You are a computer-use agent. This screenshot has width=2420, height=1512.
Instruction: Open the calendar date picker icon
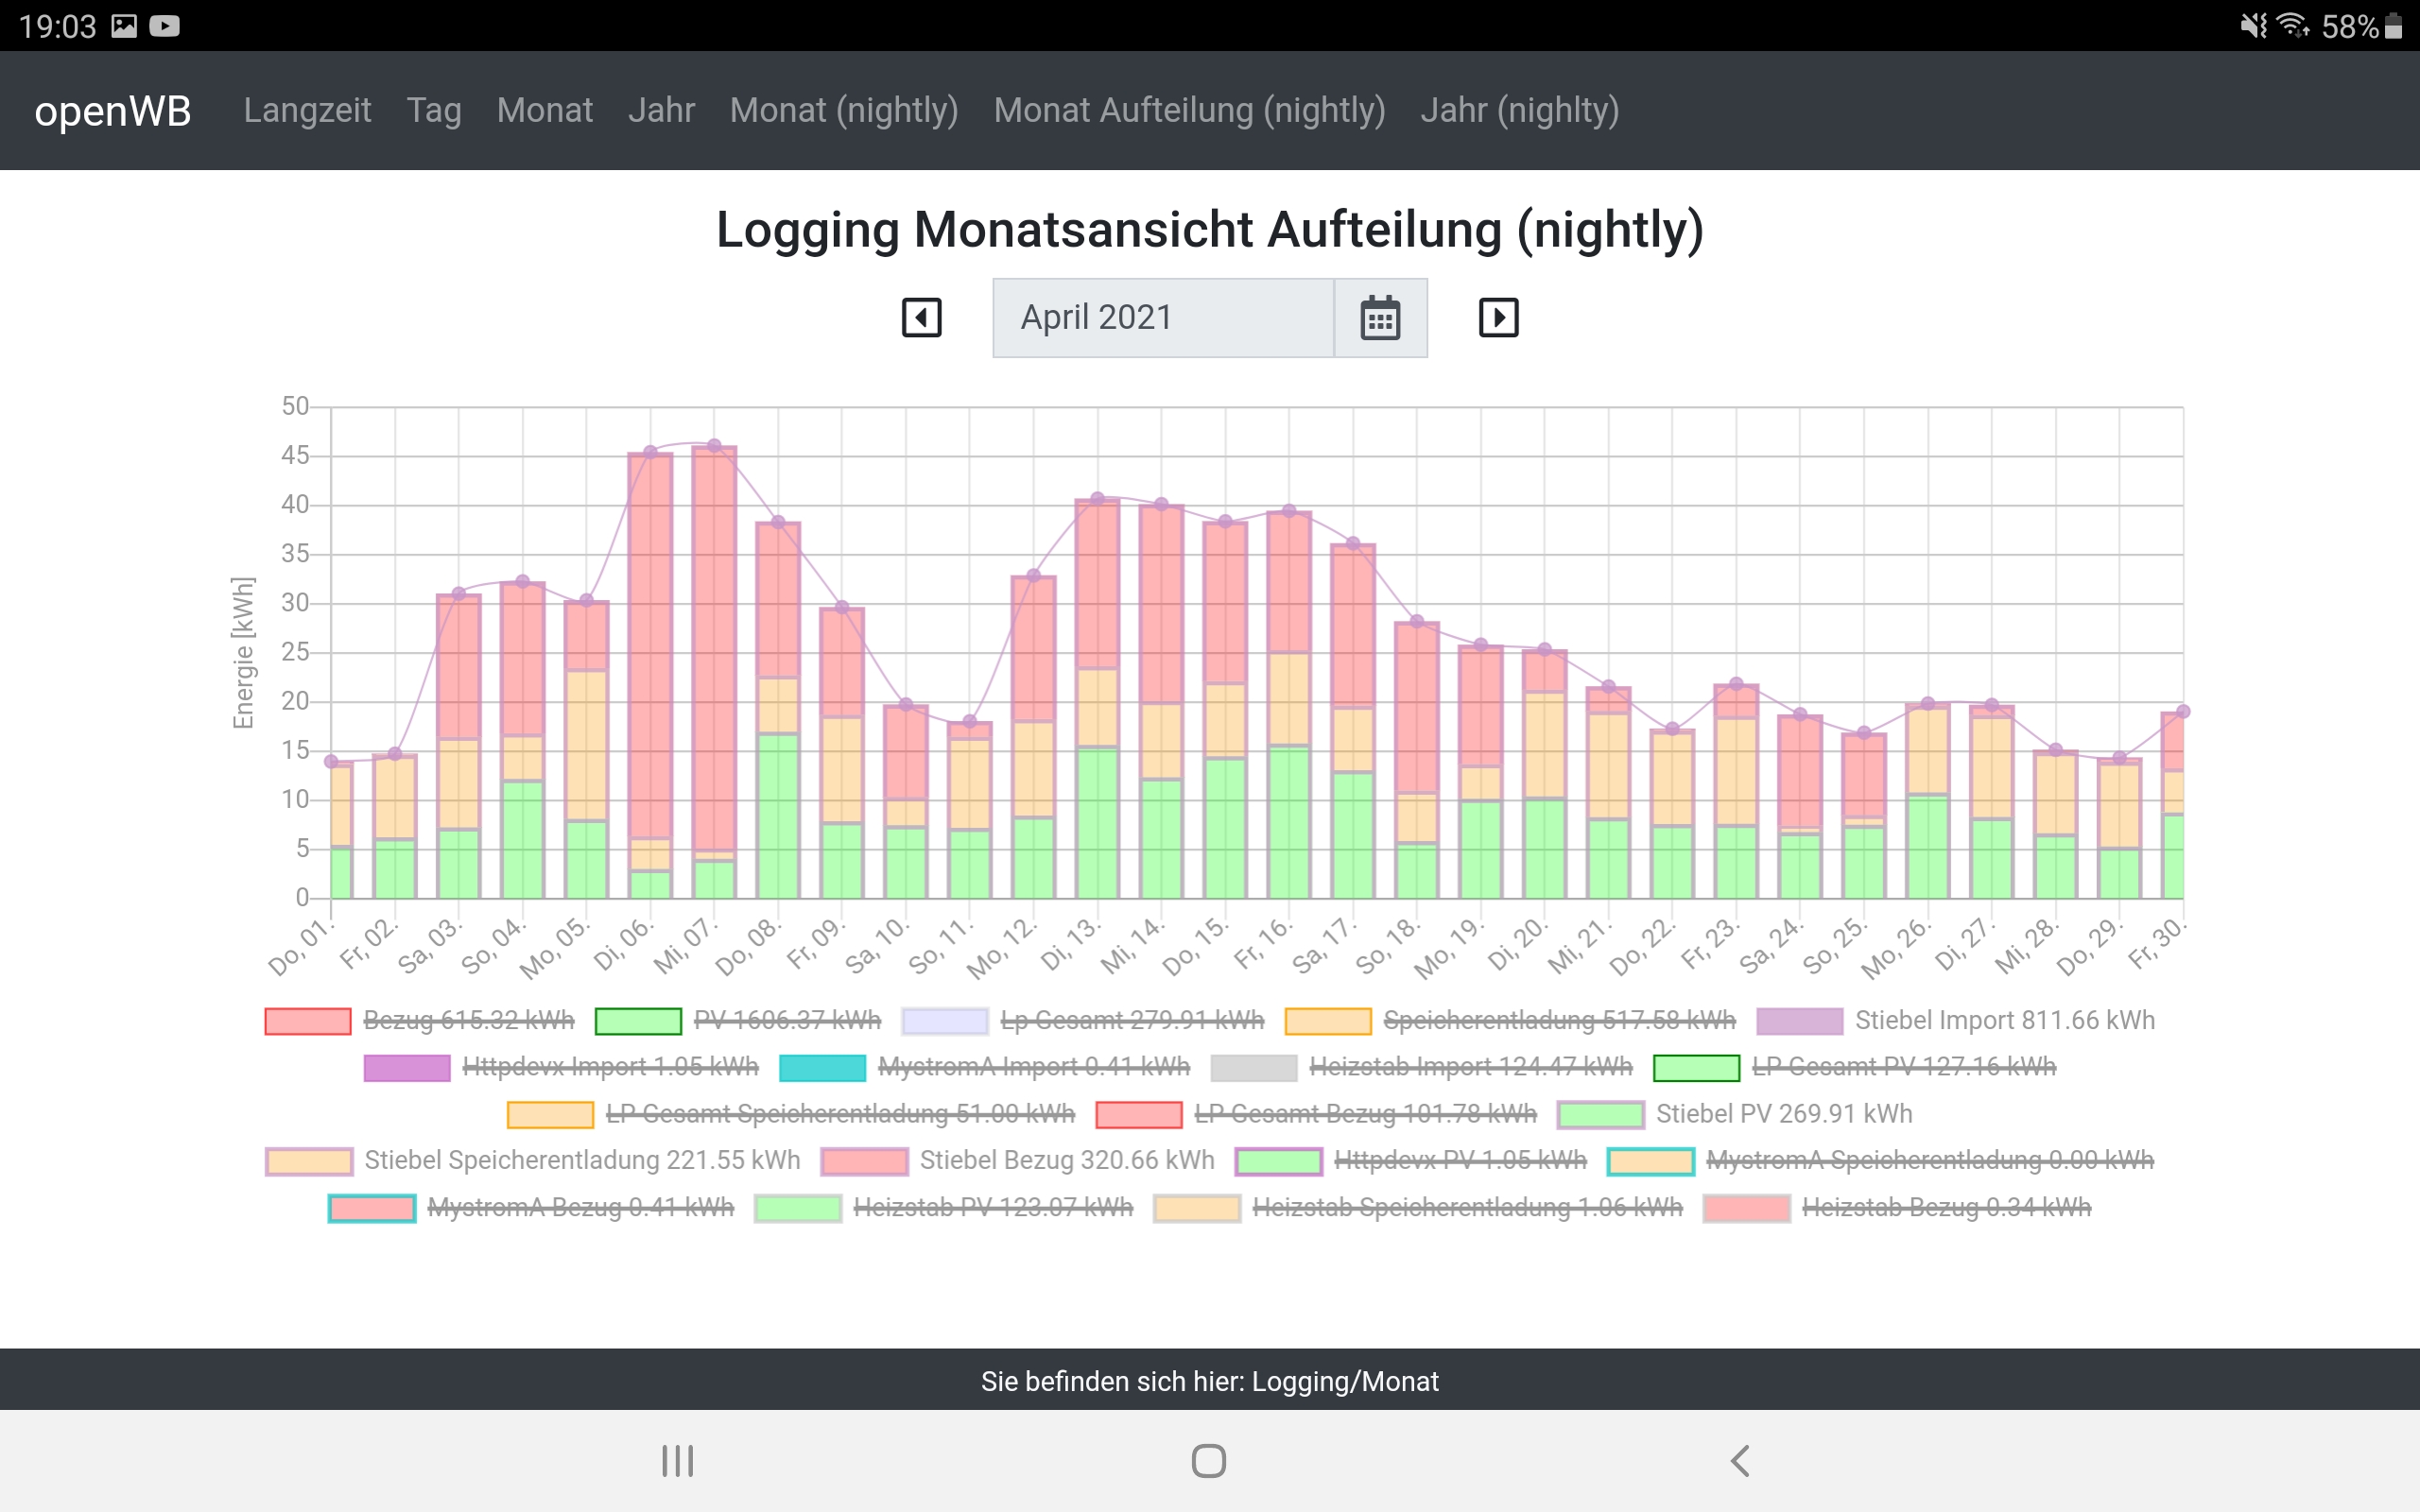tap(1380, 318)
